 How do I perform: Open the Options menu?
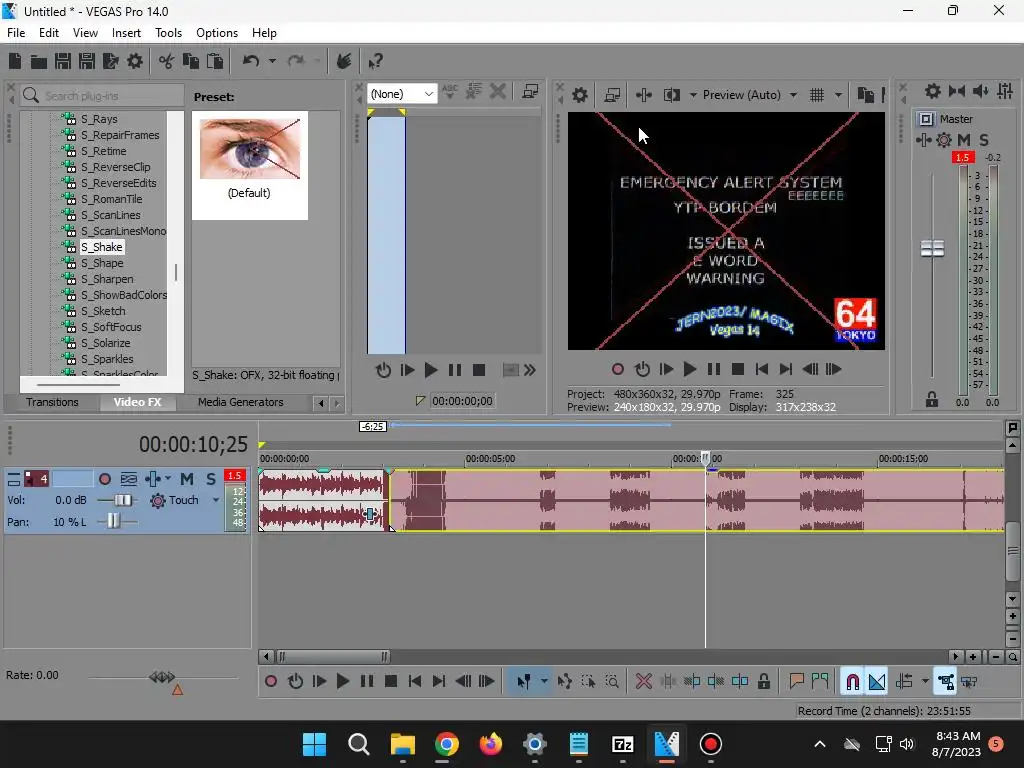tap(217, 33)
